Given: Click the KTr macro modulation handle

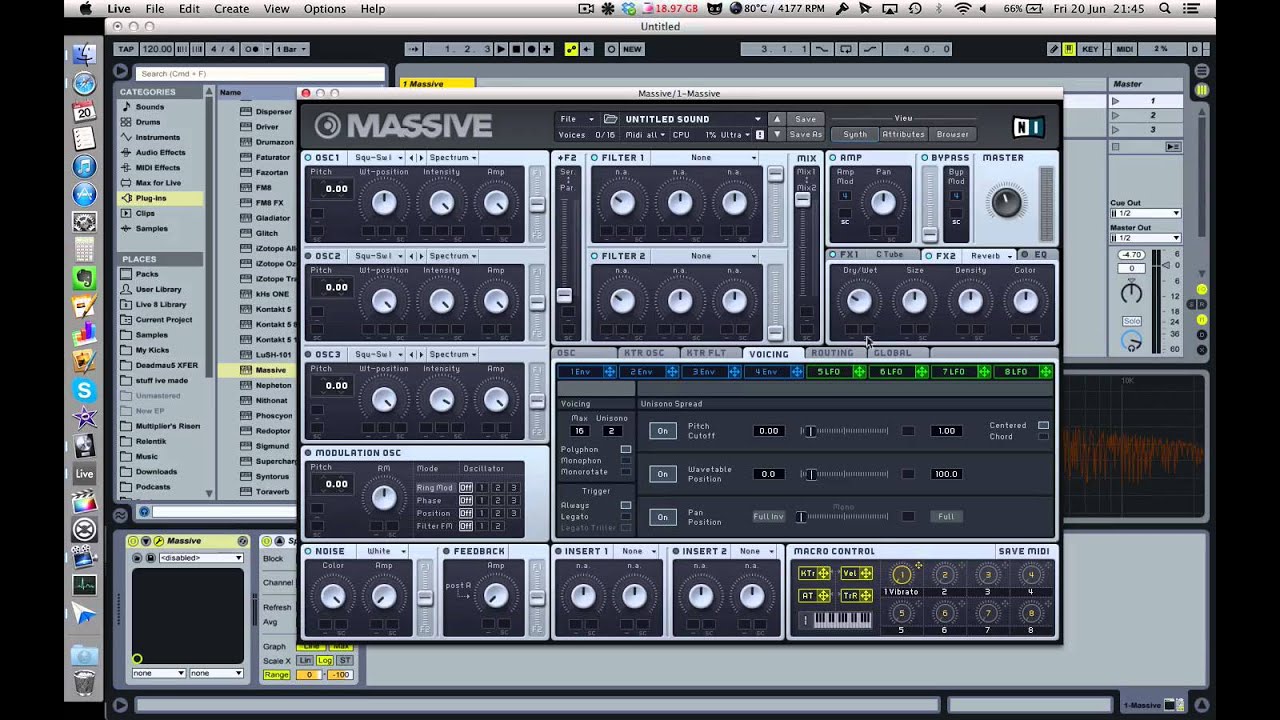Looking at the screenshot, I should tap(823, 573).
